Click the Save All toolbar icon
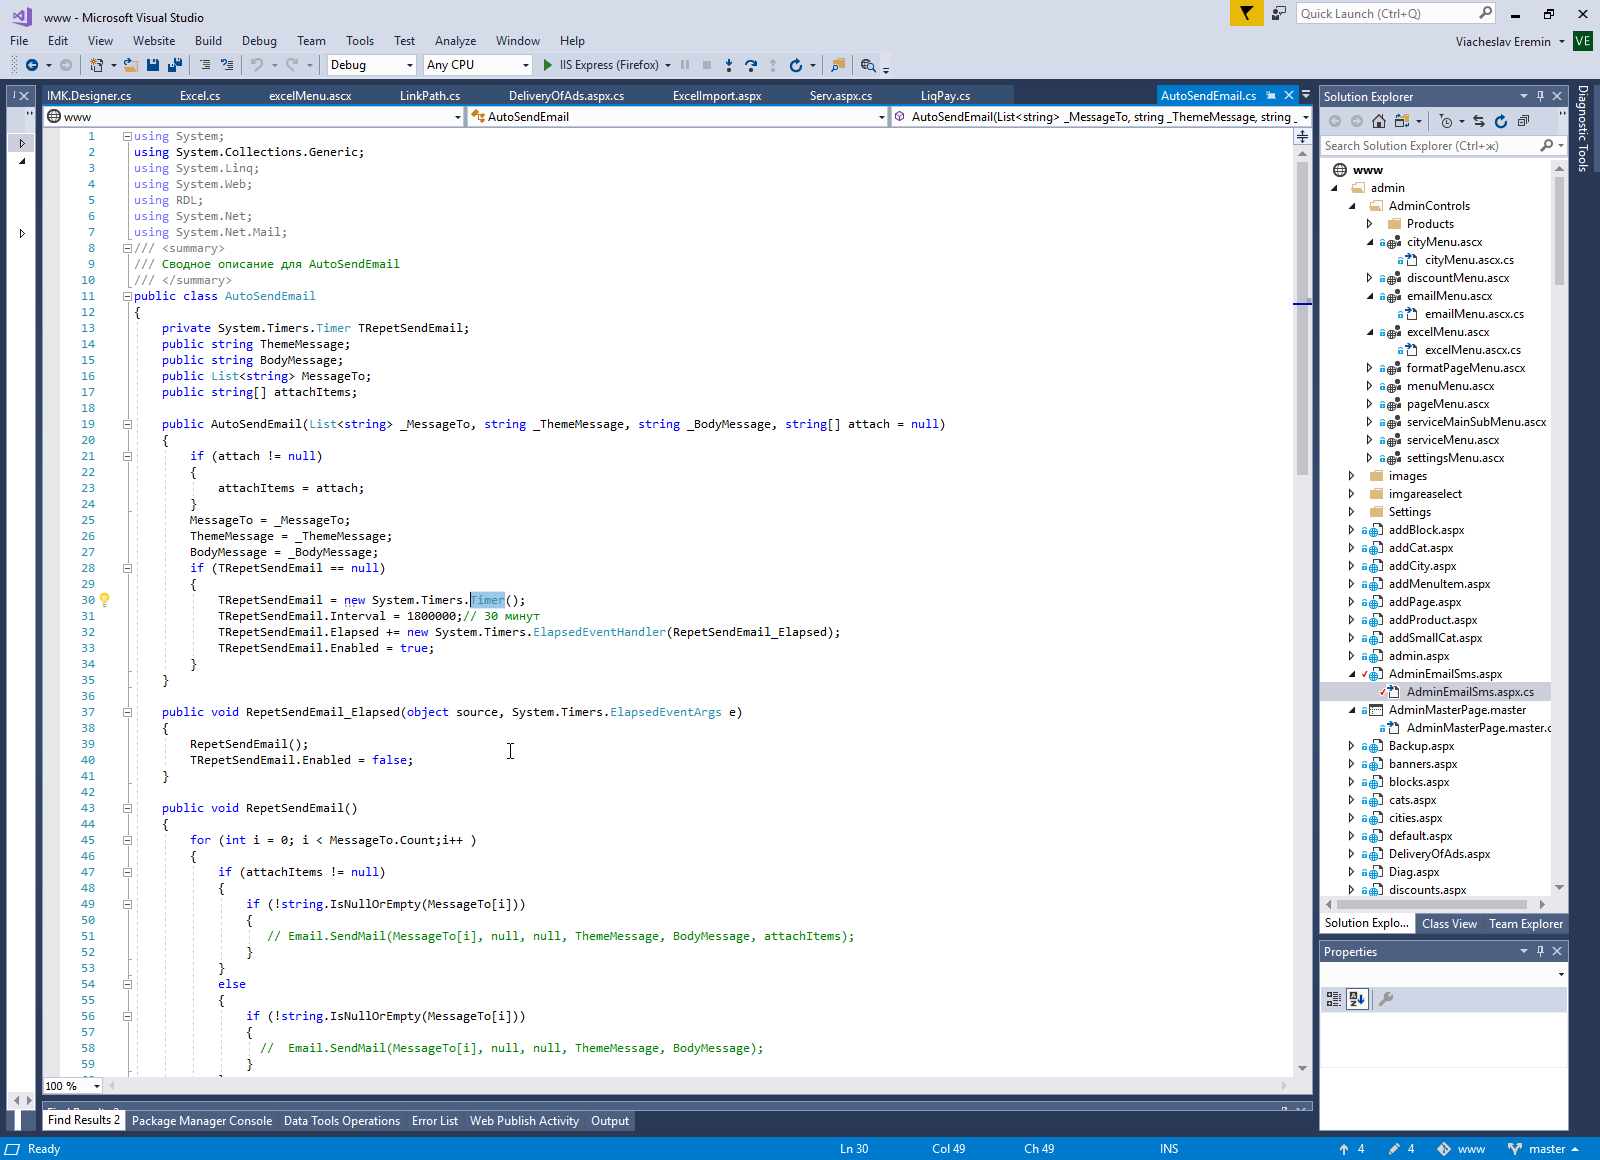Image resolution: width=1600 pixels, height=1160 pixels. (x=174, y=65)
